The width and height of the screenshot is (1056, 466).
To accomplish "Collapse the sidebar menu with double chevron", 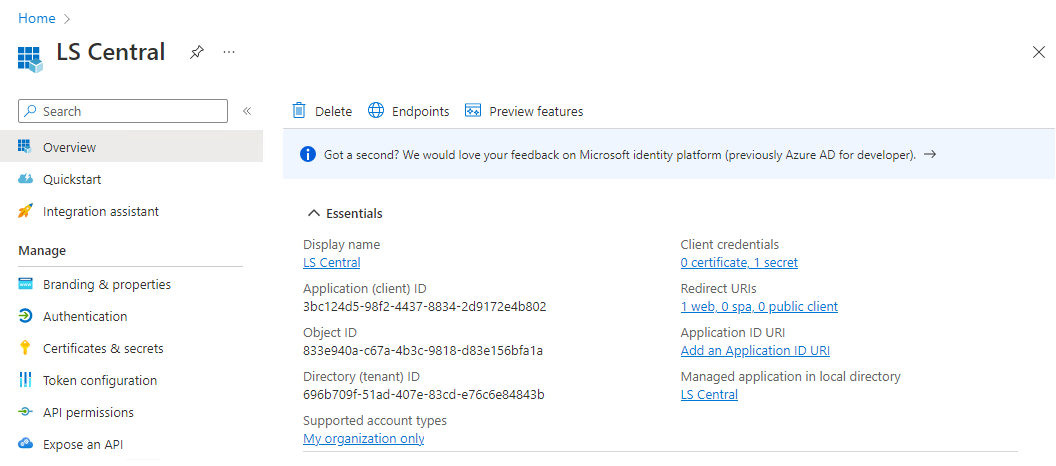I will point(247,111).
